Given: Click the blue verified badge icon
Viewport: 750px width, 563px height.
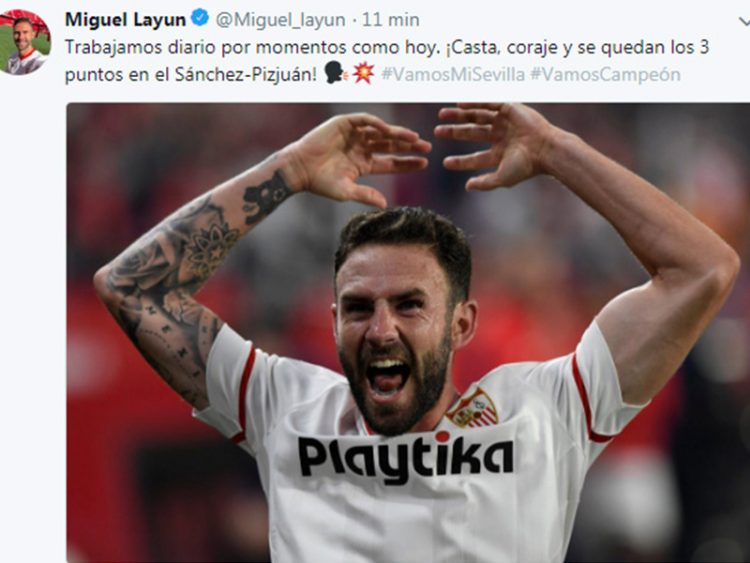Looking at the screenshot, I should click(200, 18).
